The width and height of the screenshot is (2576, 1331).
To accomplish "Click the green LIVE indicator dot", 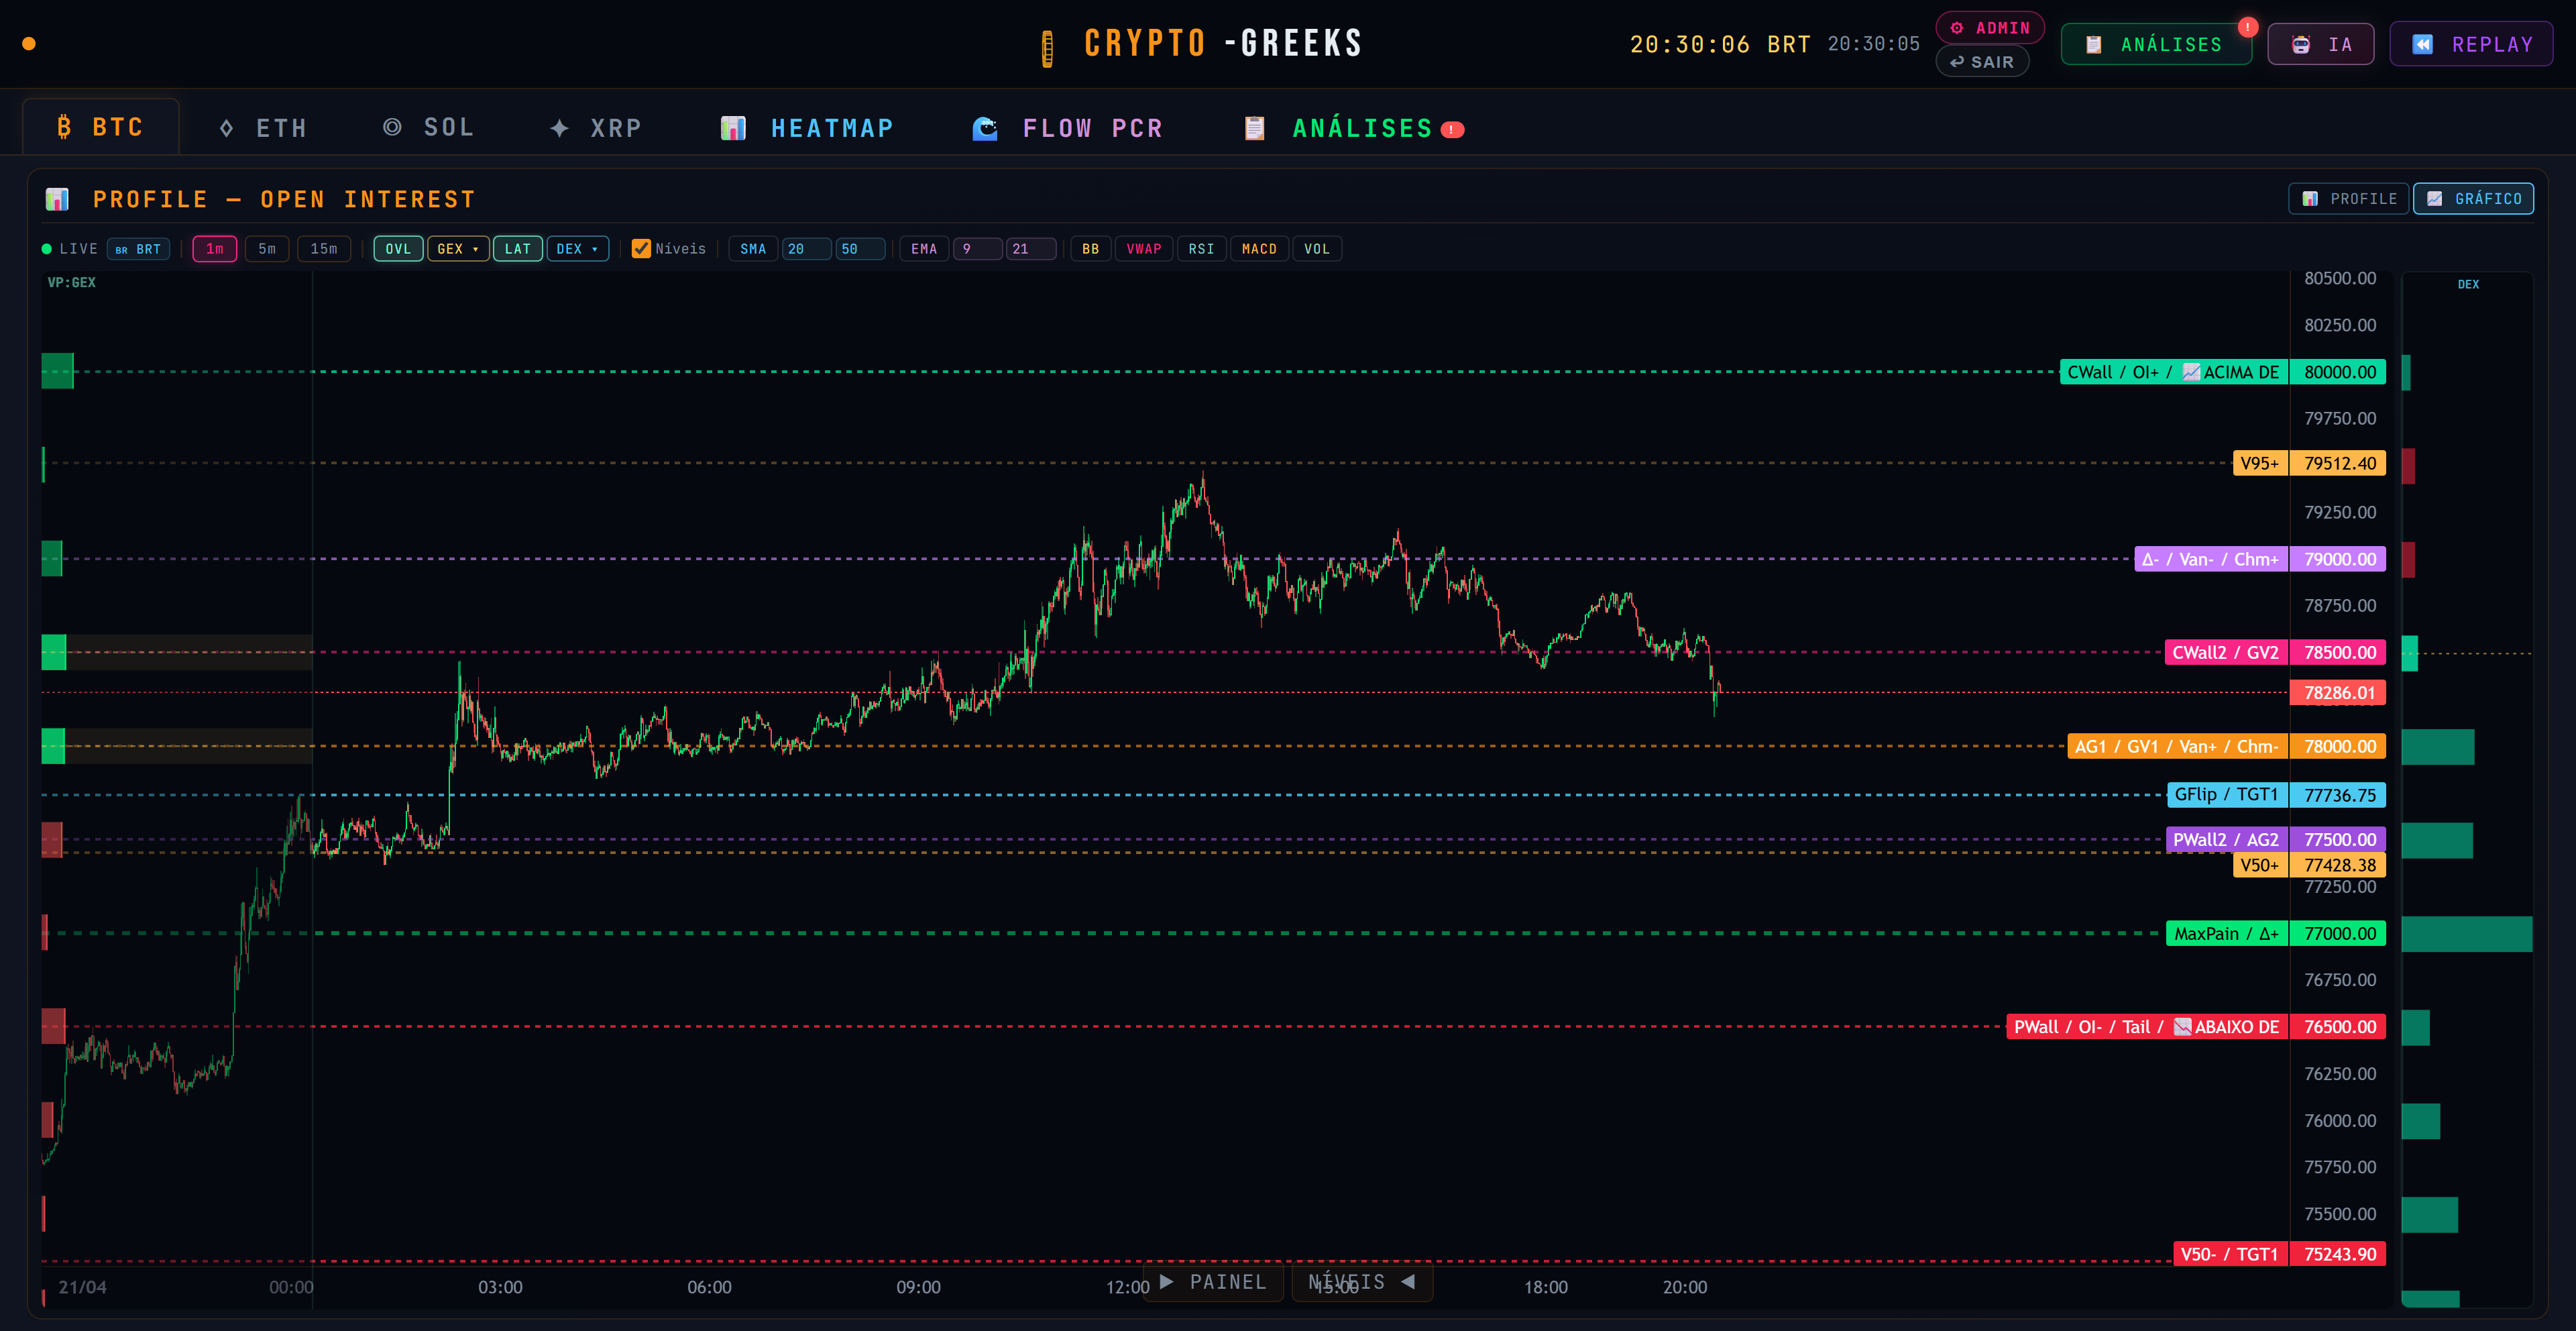I will (46, 249).
